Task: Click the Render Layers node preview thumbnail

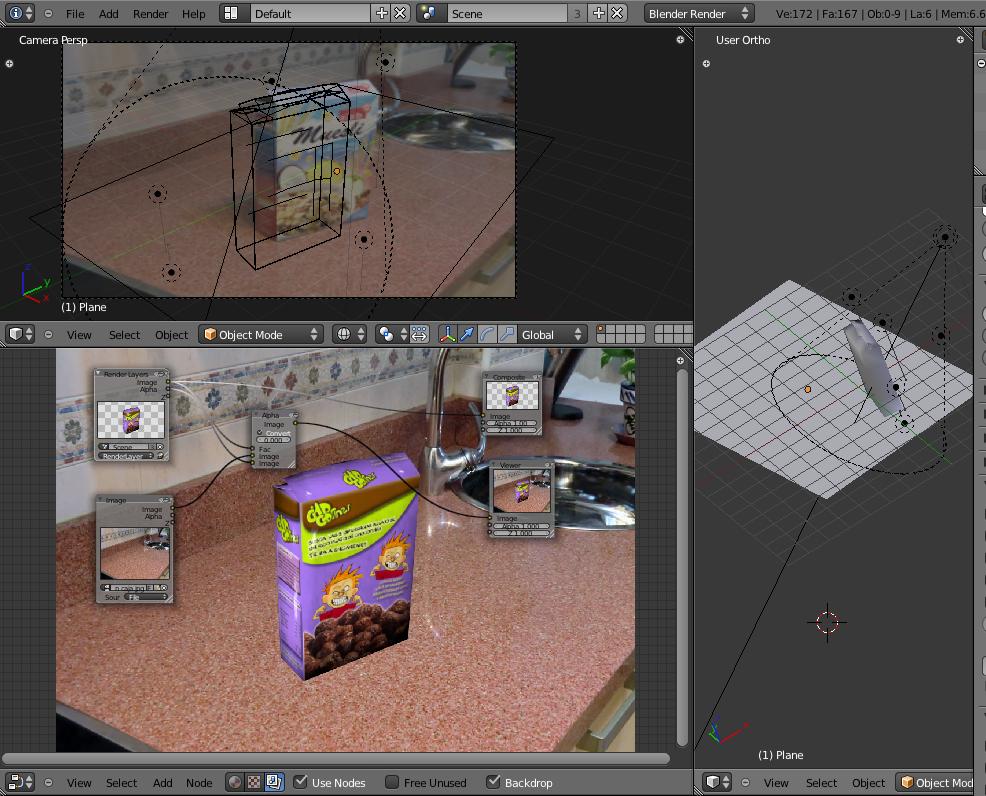Action: (x=131, y=420)
